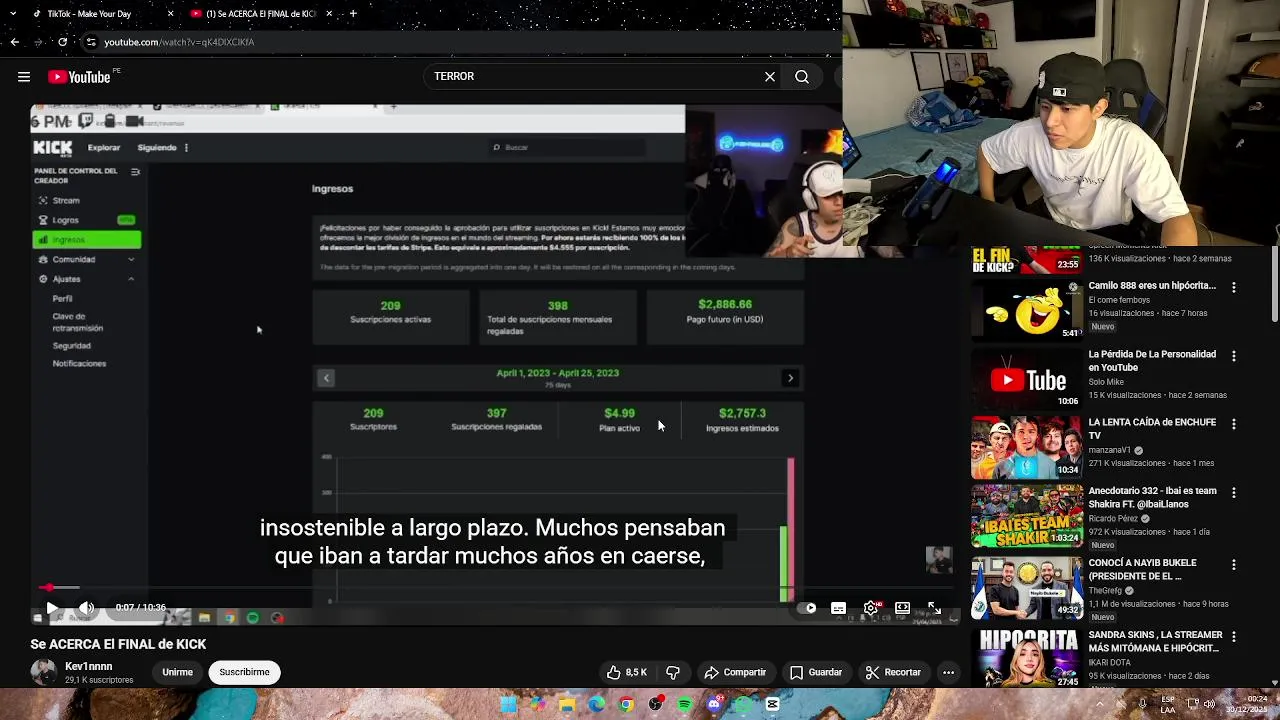Like the video with 8,5 K likes

click(627, 673)
